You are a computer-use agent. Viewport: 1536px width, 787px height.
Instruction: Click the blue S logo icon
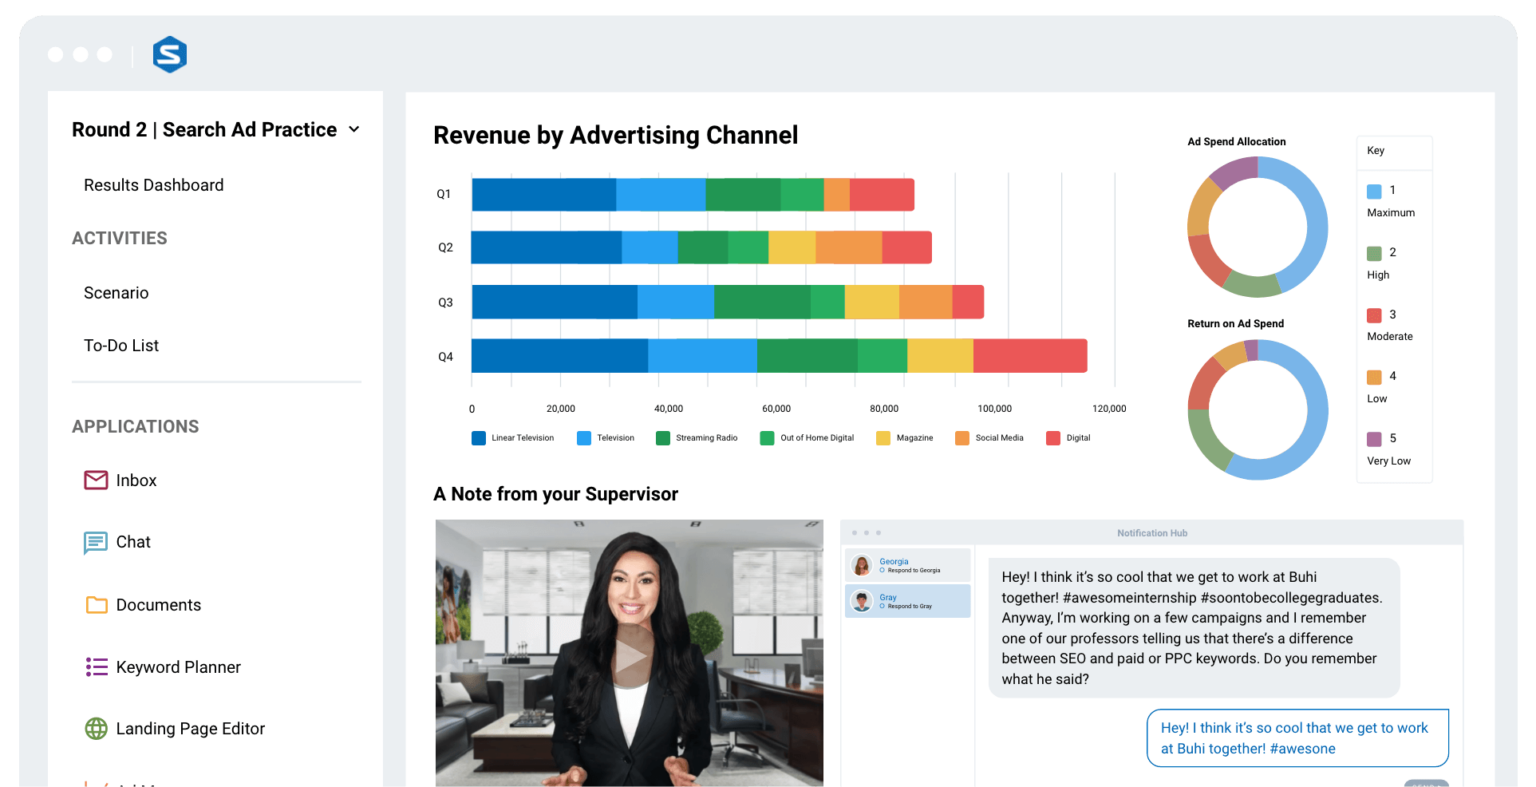click(x=170, y=55)
